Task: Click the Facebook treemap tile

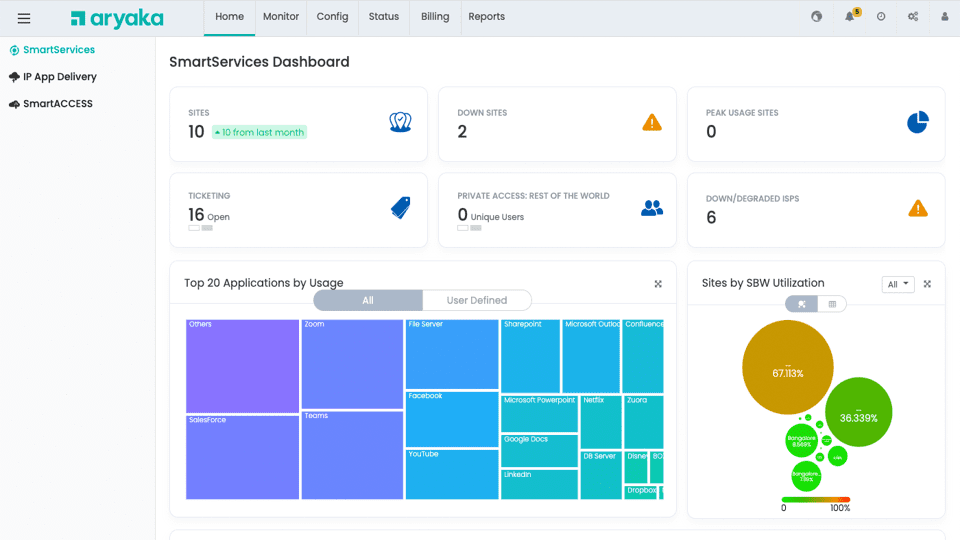Action: tap(452, 419)
